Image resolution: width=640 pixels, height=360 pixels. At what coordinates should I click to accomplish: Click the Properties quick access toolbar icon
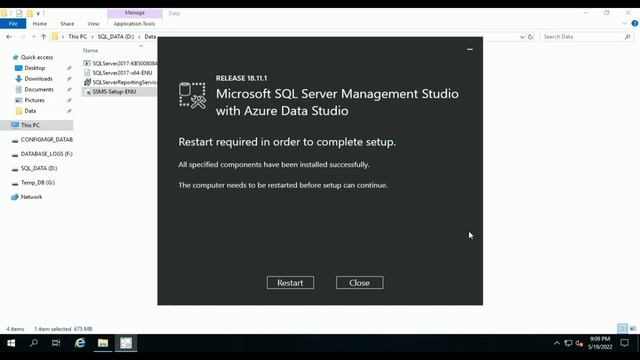(x=19, y=13)
